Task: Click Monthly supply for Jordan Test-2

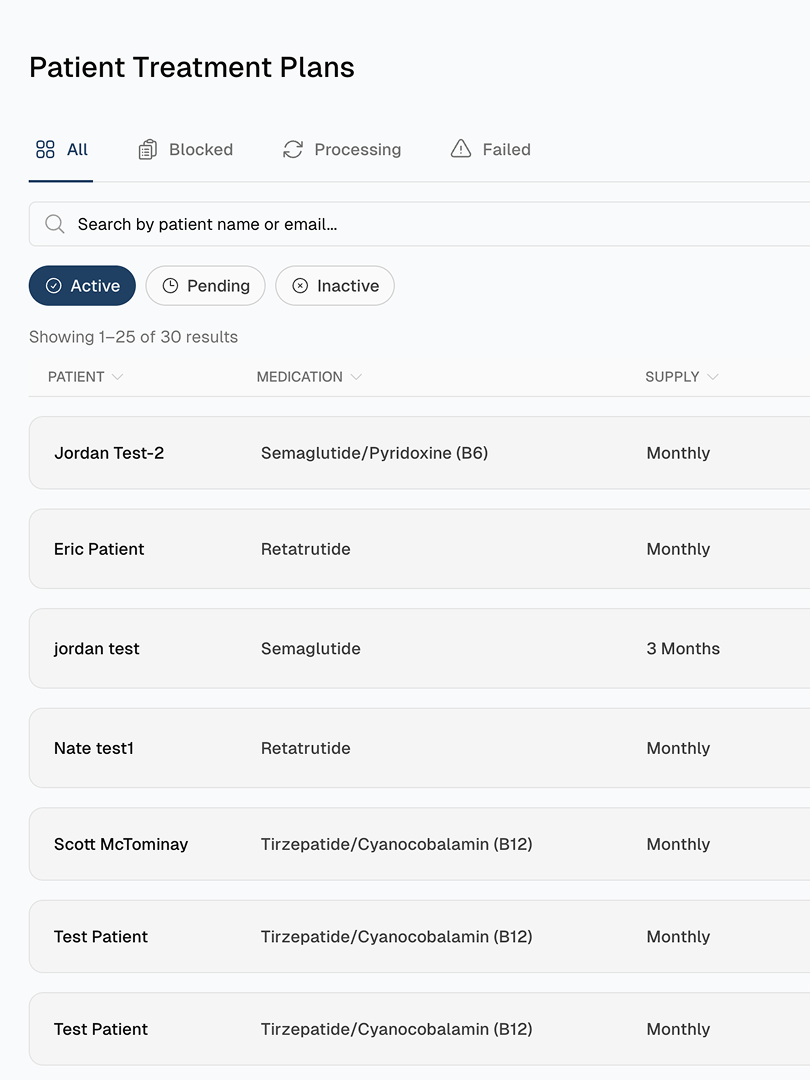Action: (678, 453)
